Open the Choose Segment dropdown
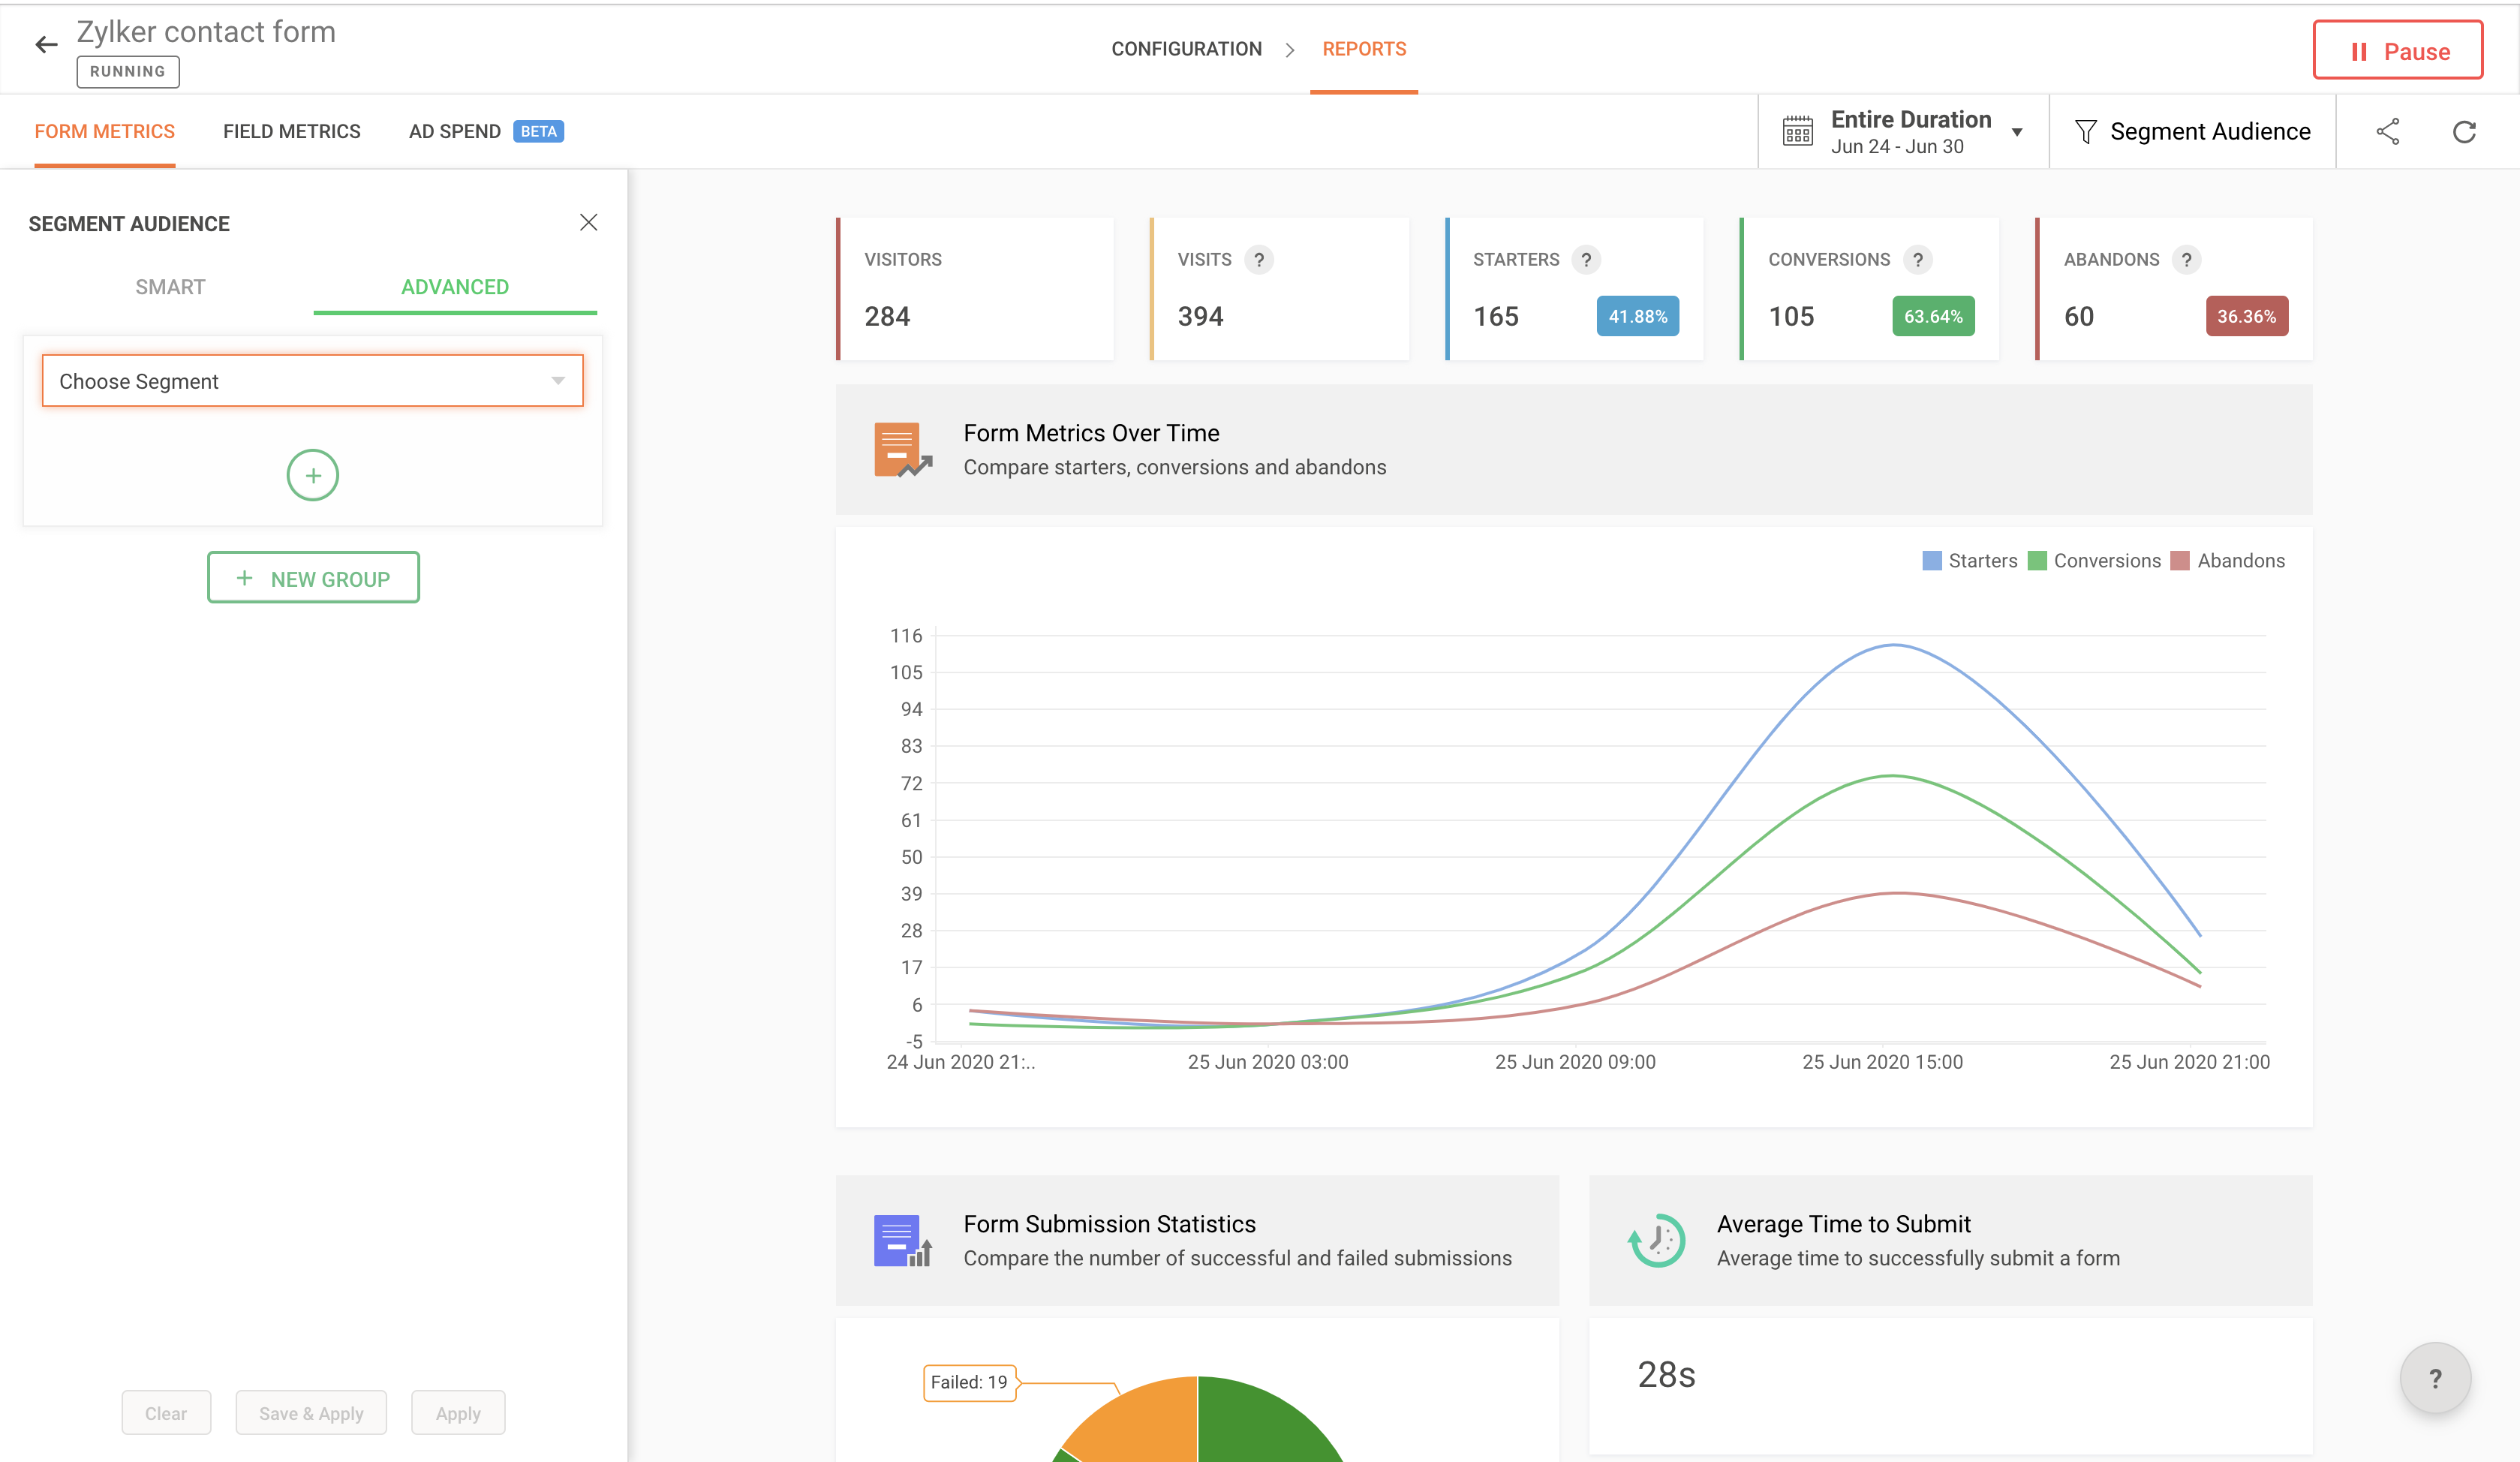The width and height of the screenshot is (2520, 1462). coord(313,381)
